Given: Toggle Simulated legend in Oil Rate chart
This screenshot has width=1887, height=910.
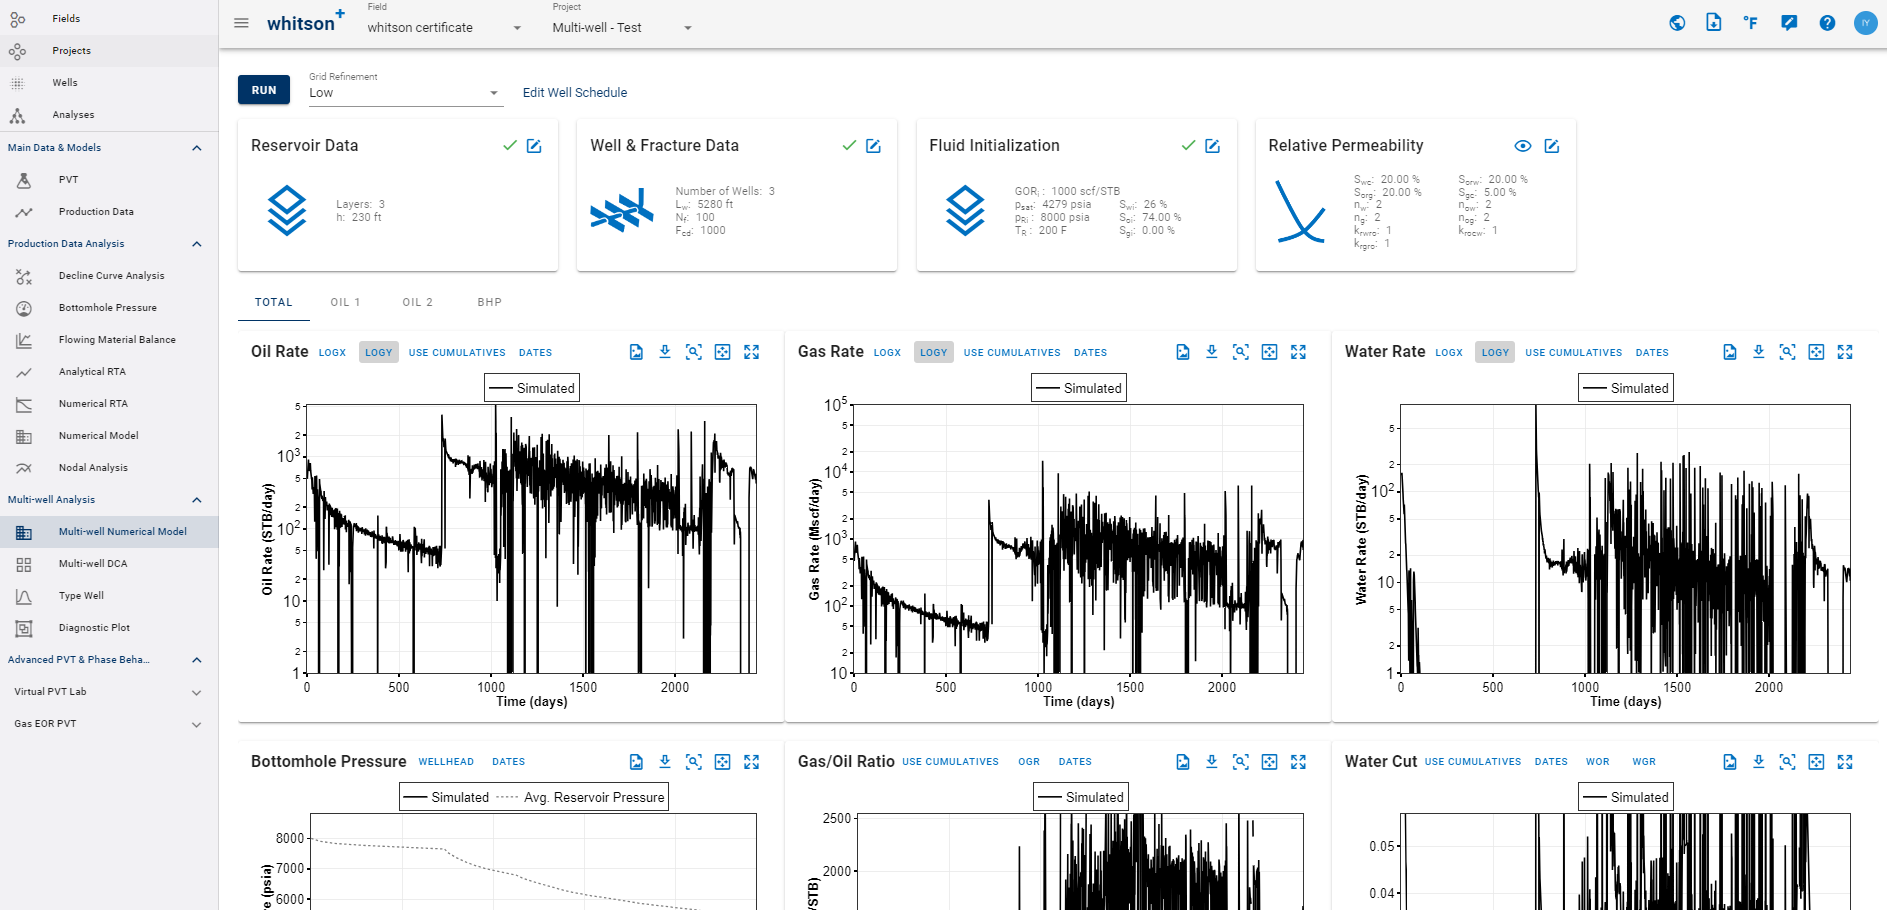Looking at the screenshot, I should point(532,388).
